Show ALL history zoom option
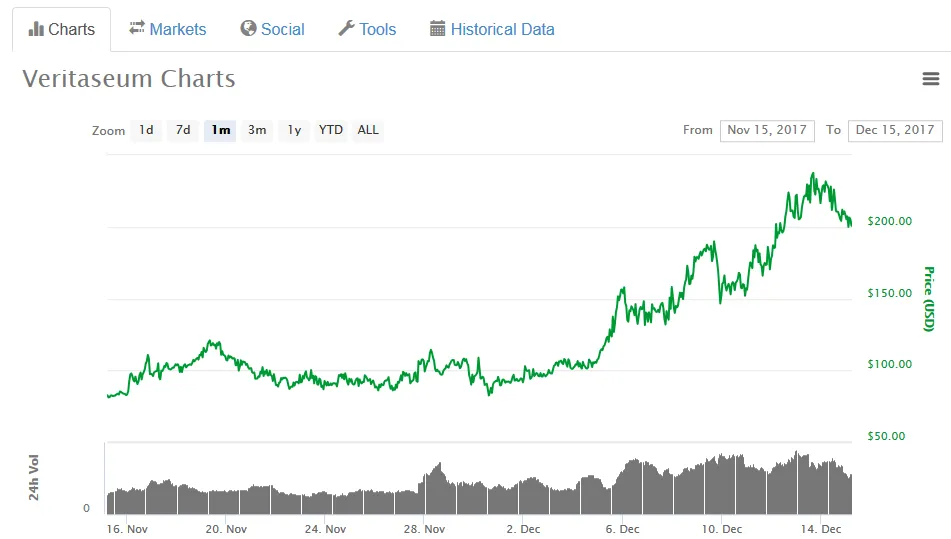The height and width of the screenshot is (539, 951). click(x=368, y=130)
